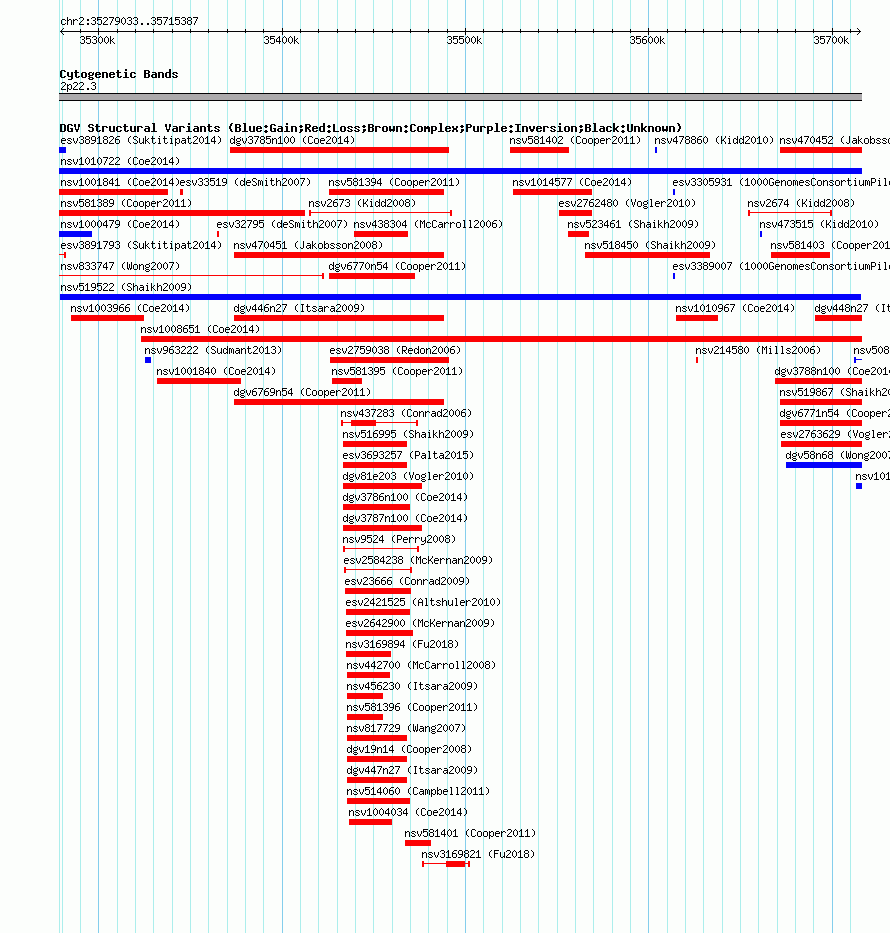The width and height of the screenshot is (890, 933).
Task: Select nsv437283 (Conrad2006) variant
Action: click(406, 413)
